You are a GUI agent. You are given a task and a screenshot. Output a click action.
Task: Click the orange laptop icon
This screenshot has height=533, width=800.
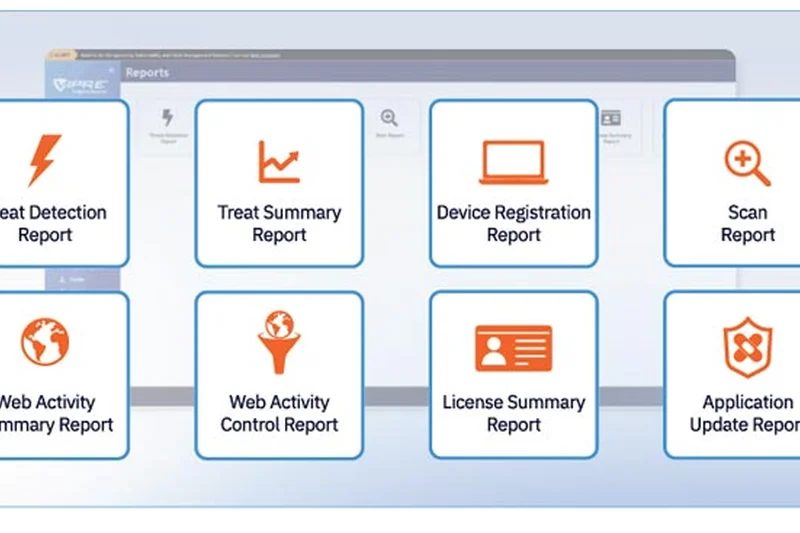[x=513, y=162]
